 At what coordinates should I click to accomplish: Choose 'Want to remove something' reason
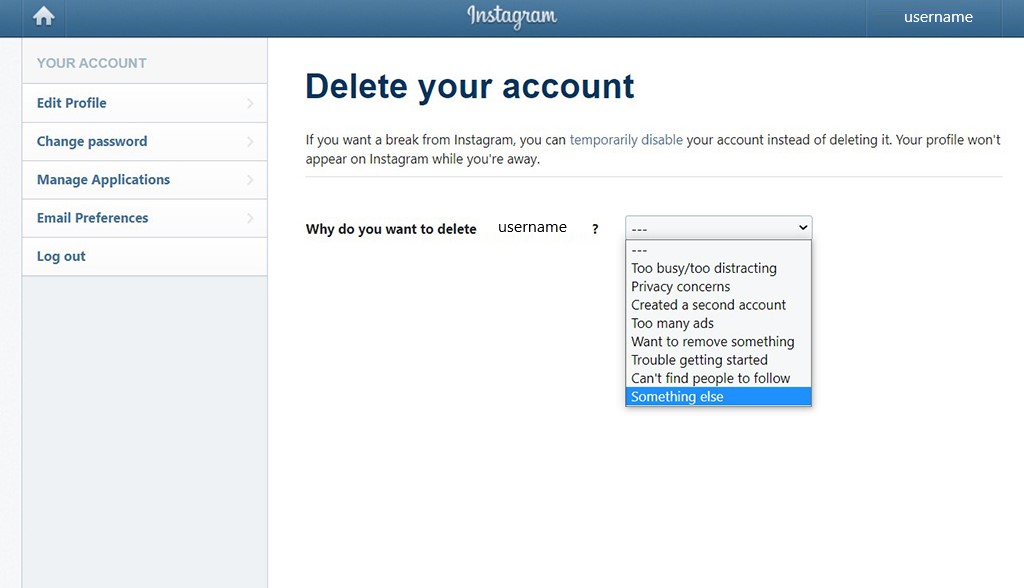coord(718,342)
